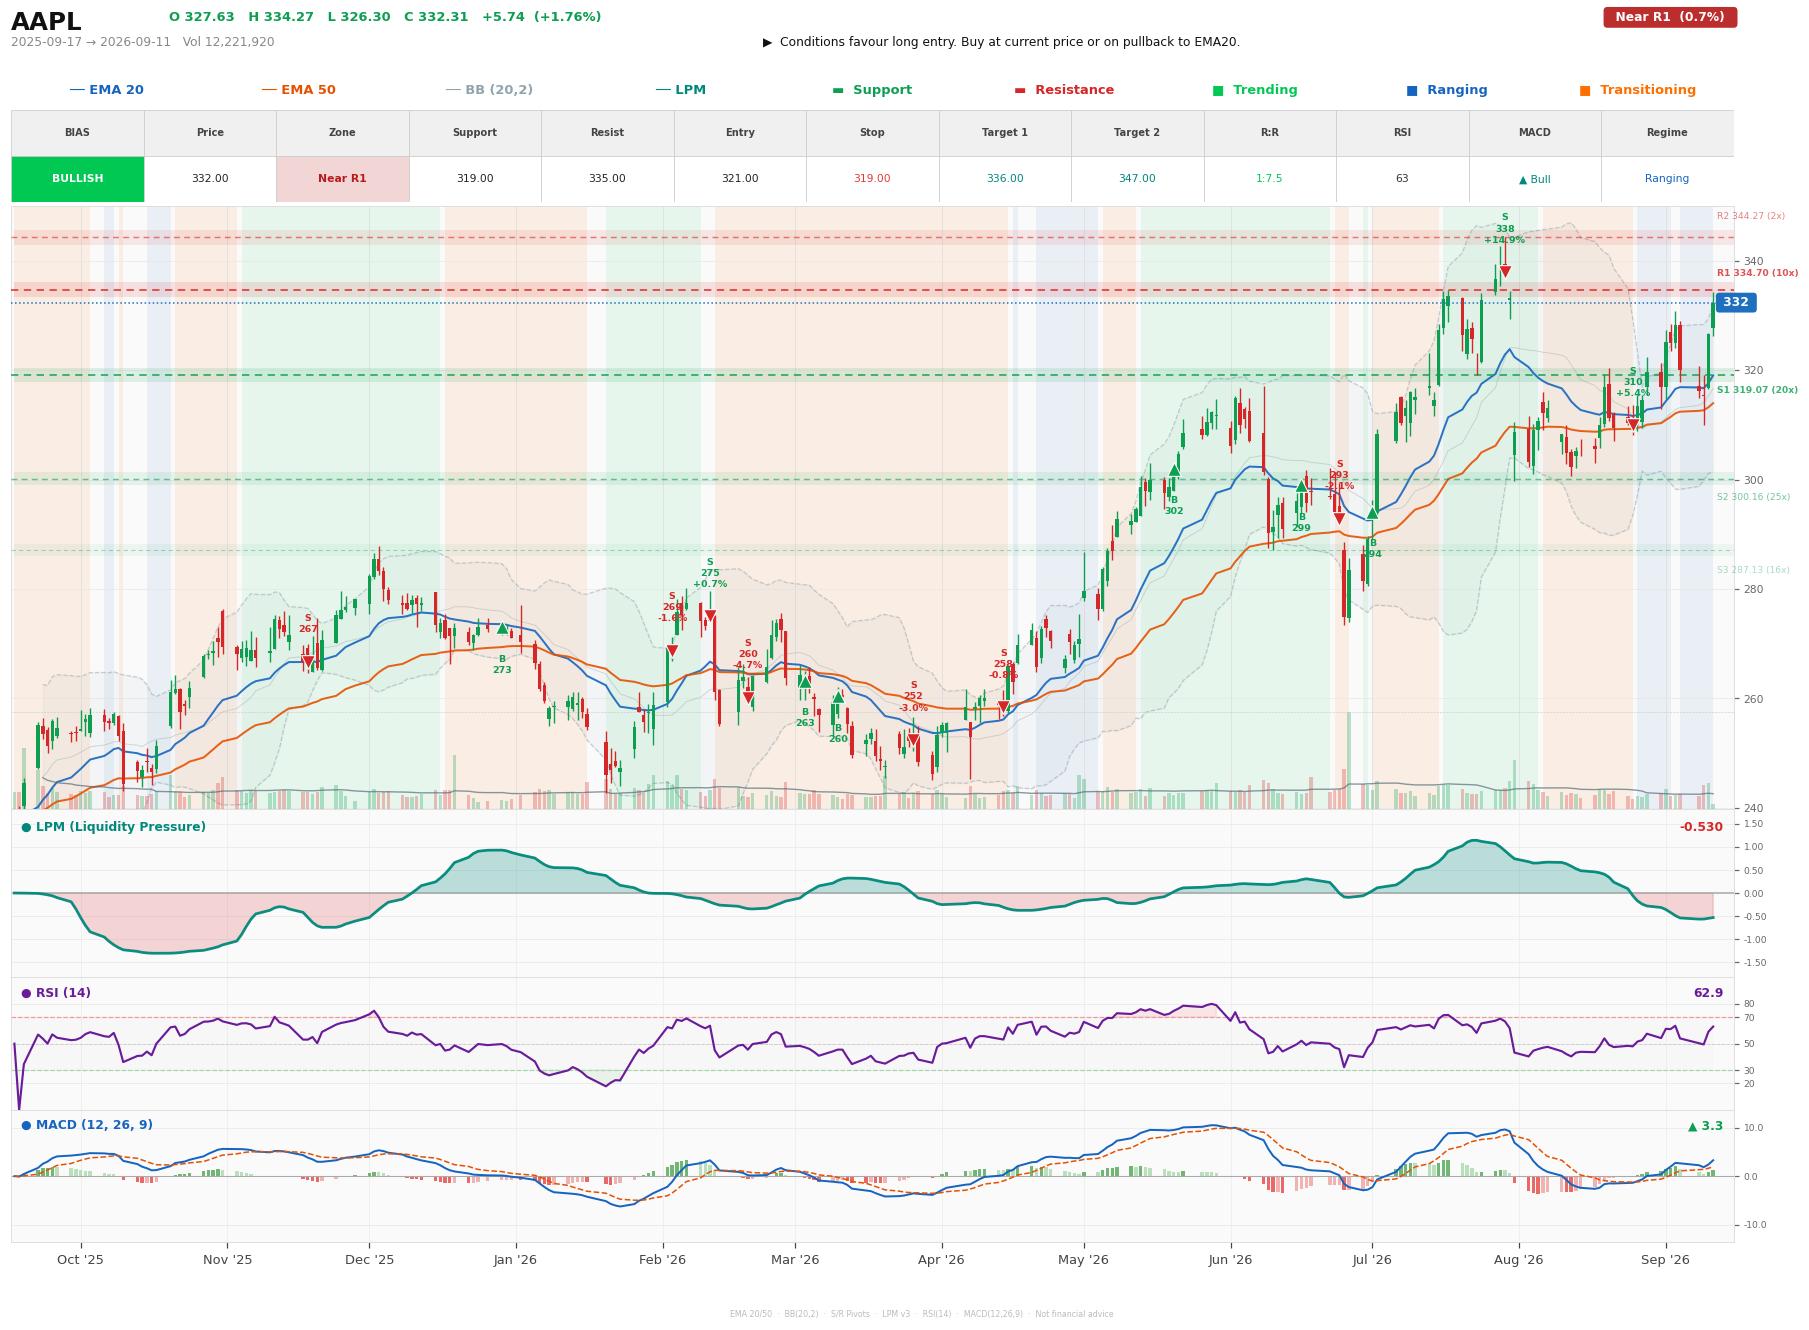Click the R2 344.27 (2x) label

(1750, 216)
